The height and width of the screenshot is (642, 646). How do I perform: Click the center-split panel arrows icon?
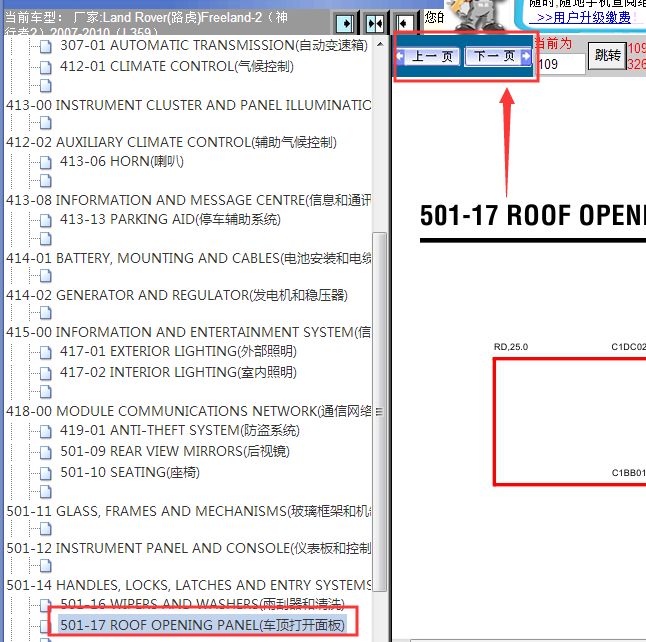click(375, 23)
